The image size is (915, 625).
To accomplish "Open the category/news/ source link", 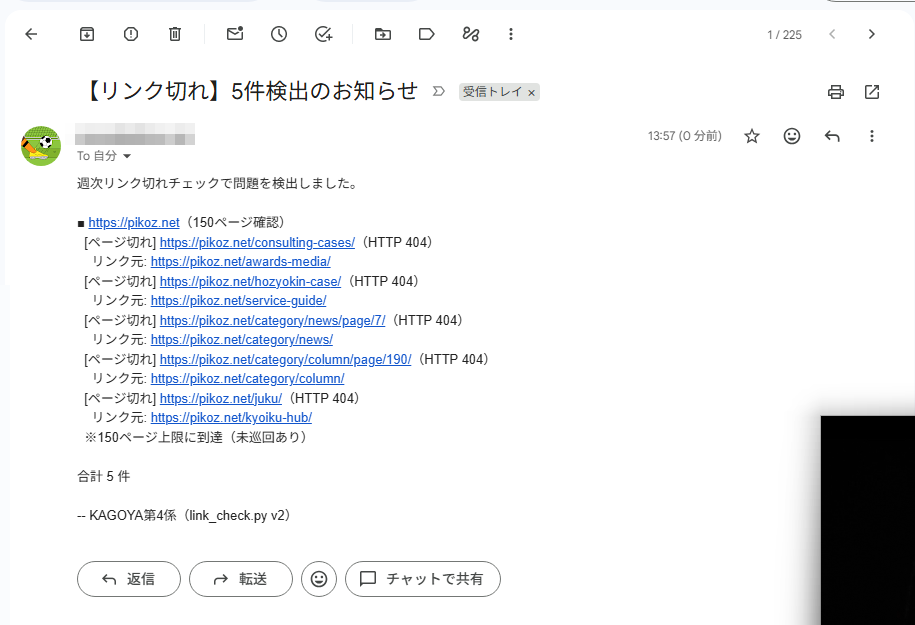I will pyautogui.click(x=242, y=340).
